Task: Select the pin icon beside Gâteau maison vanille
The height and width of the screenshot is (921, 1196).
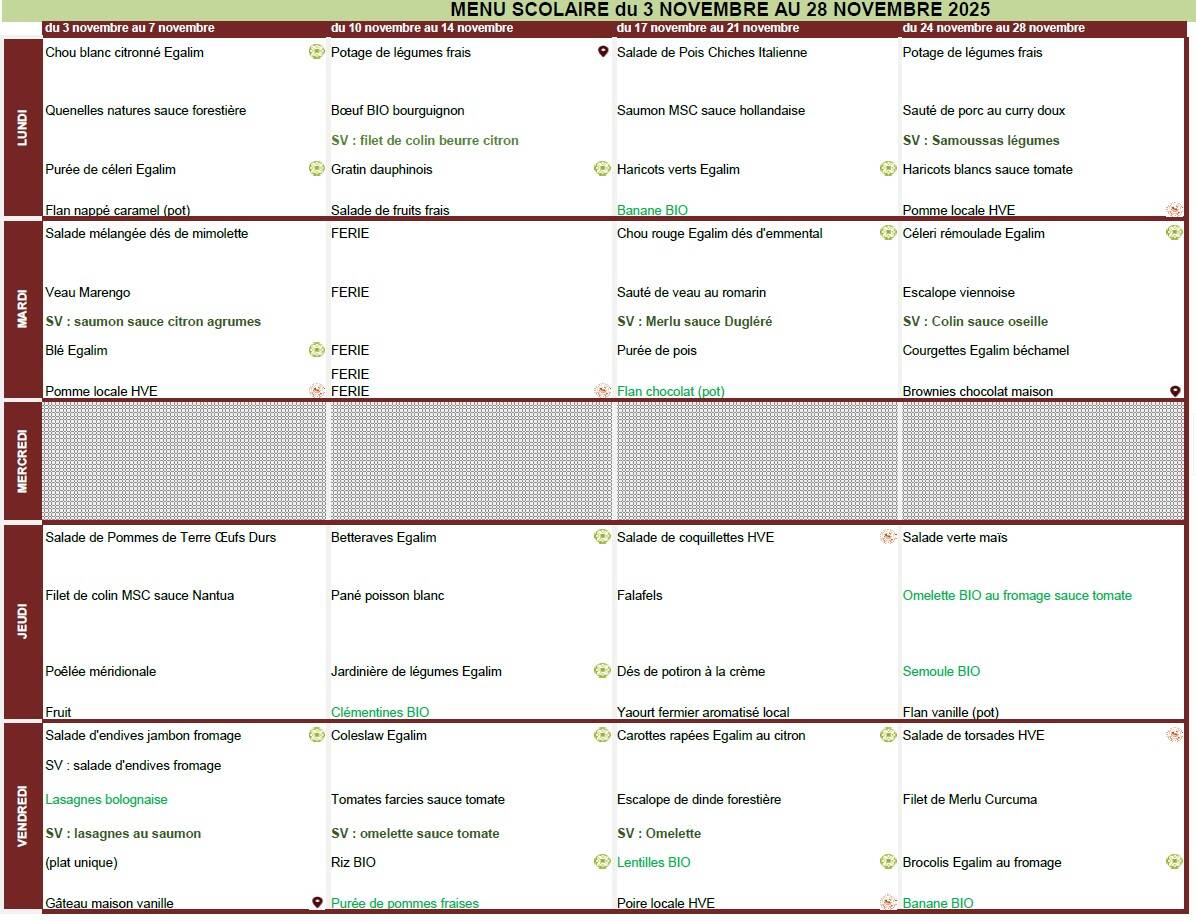Action: click(317, 902)
